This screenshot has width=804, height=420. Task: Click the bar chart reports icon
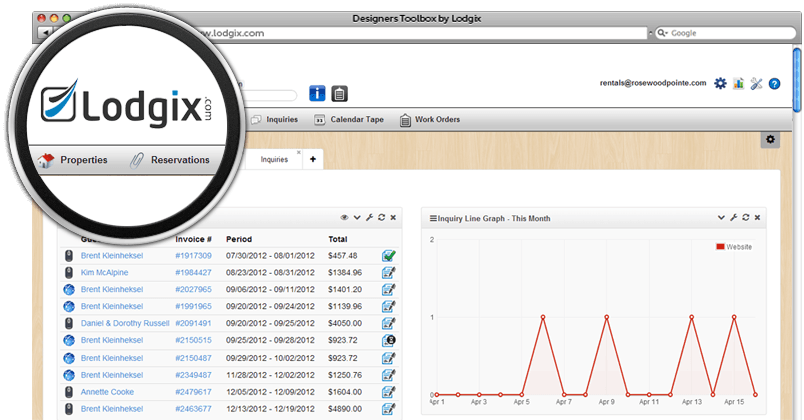pos(738,84)
